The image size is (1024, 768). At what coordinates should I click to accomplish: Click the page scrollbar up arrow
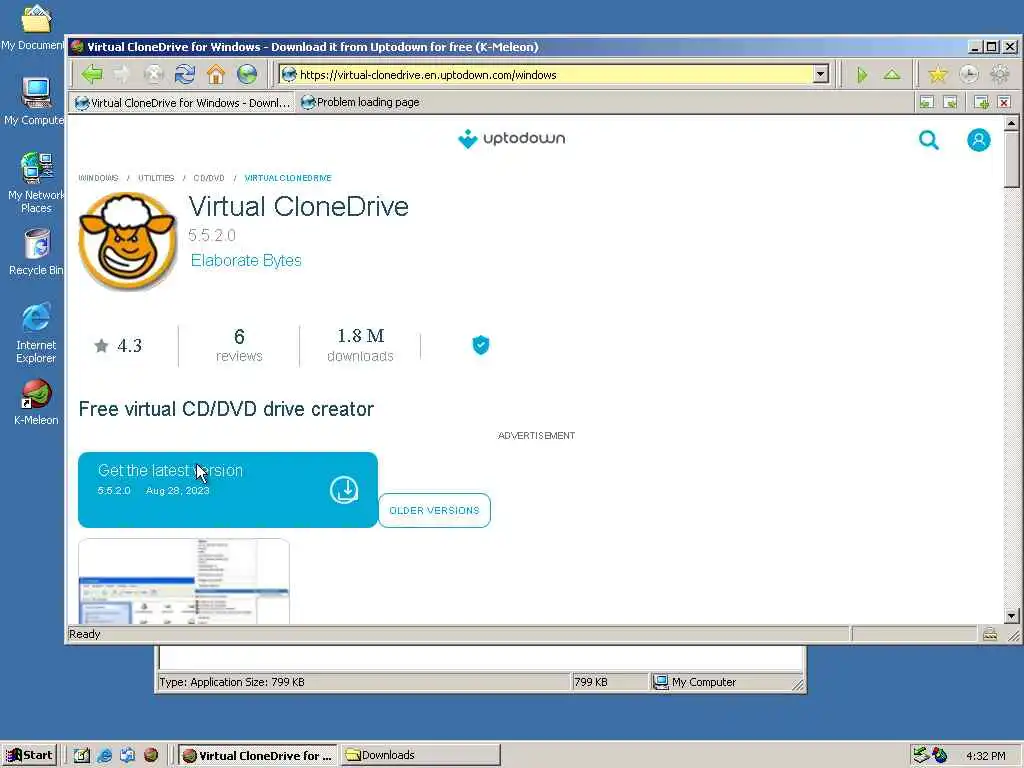pyautogui.click(x=1012, y=123)
